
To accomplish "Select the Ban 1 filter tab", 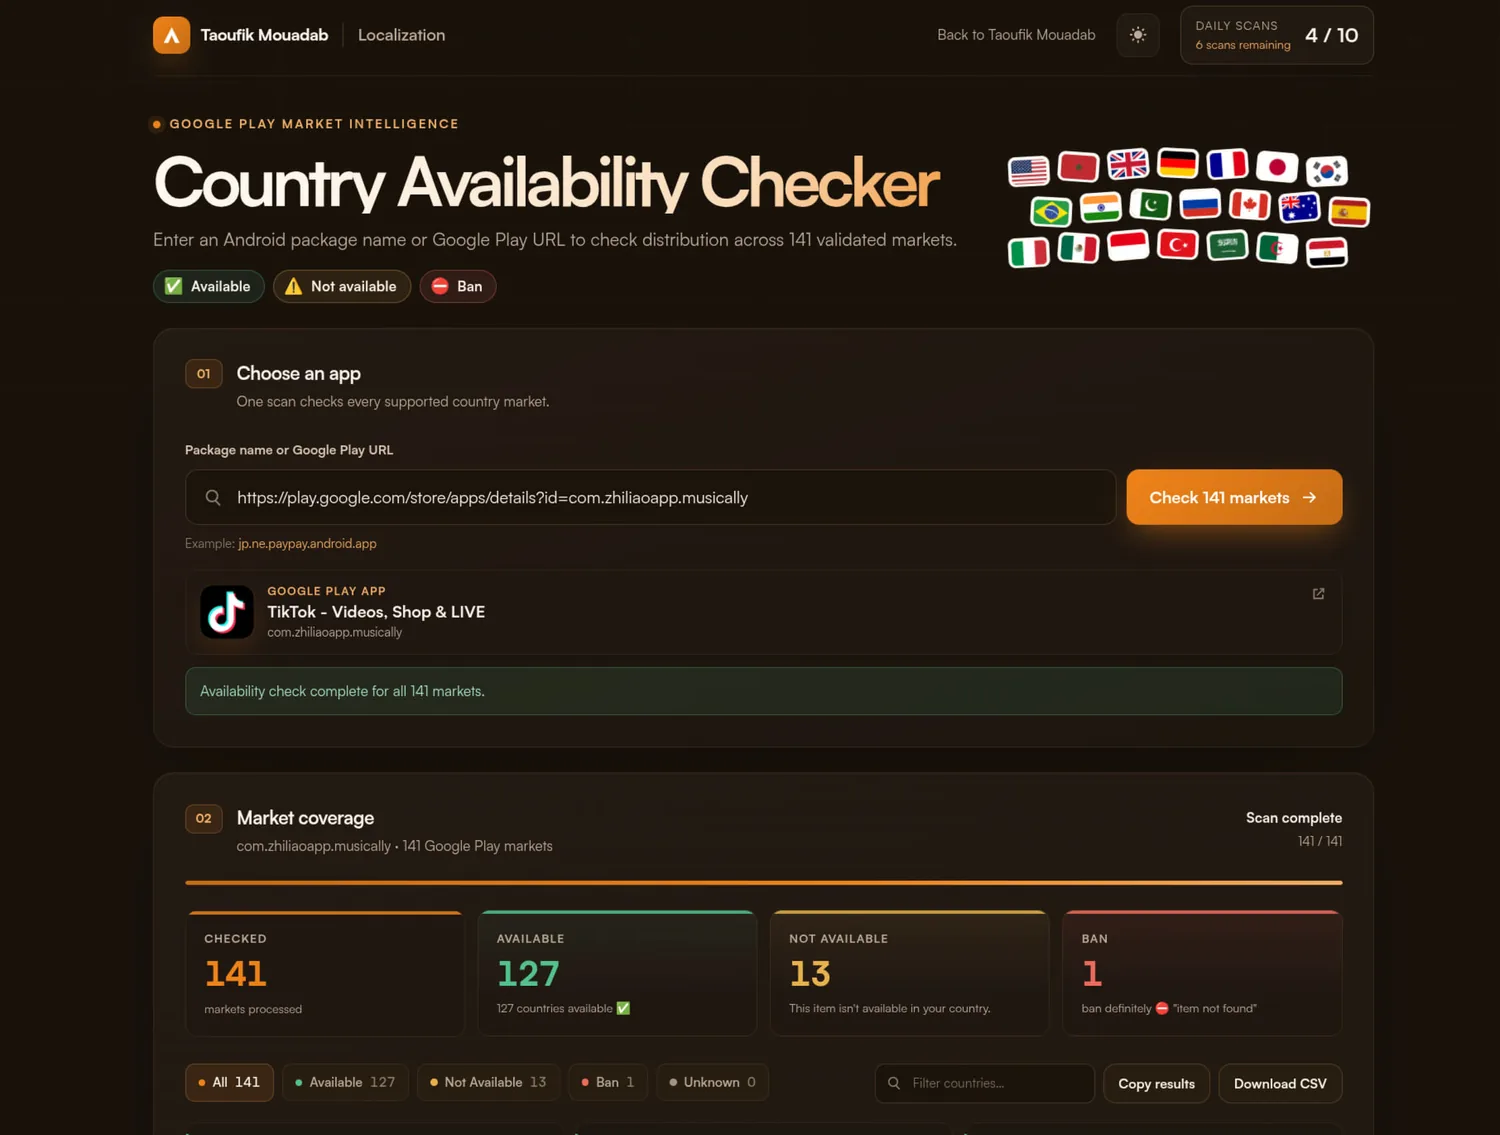I will click(x=608, y=1082).
